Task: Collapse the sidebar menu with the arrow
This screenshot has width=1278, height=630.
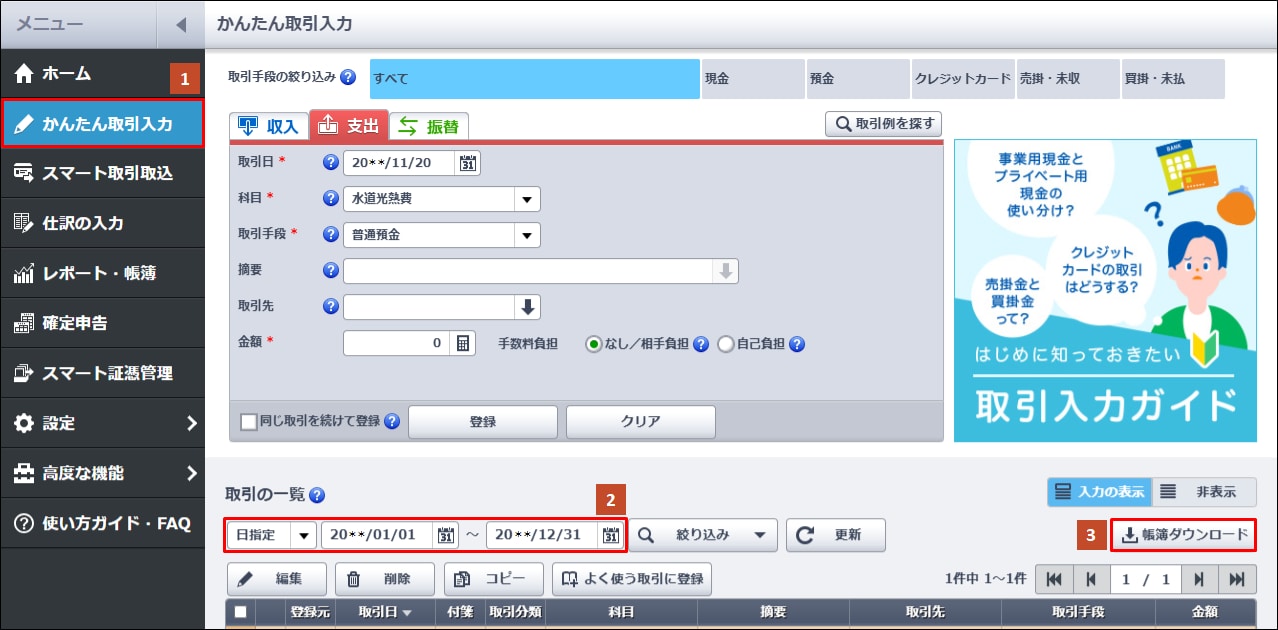Action: [x=180, y=24]
